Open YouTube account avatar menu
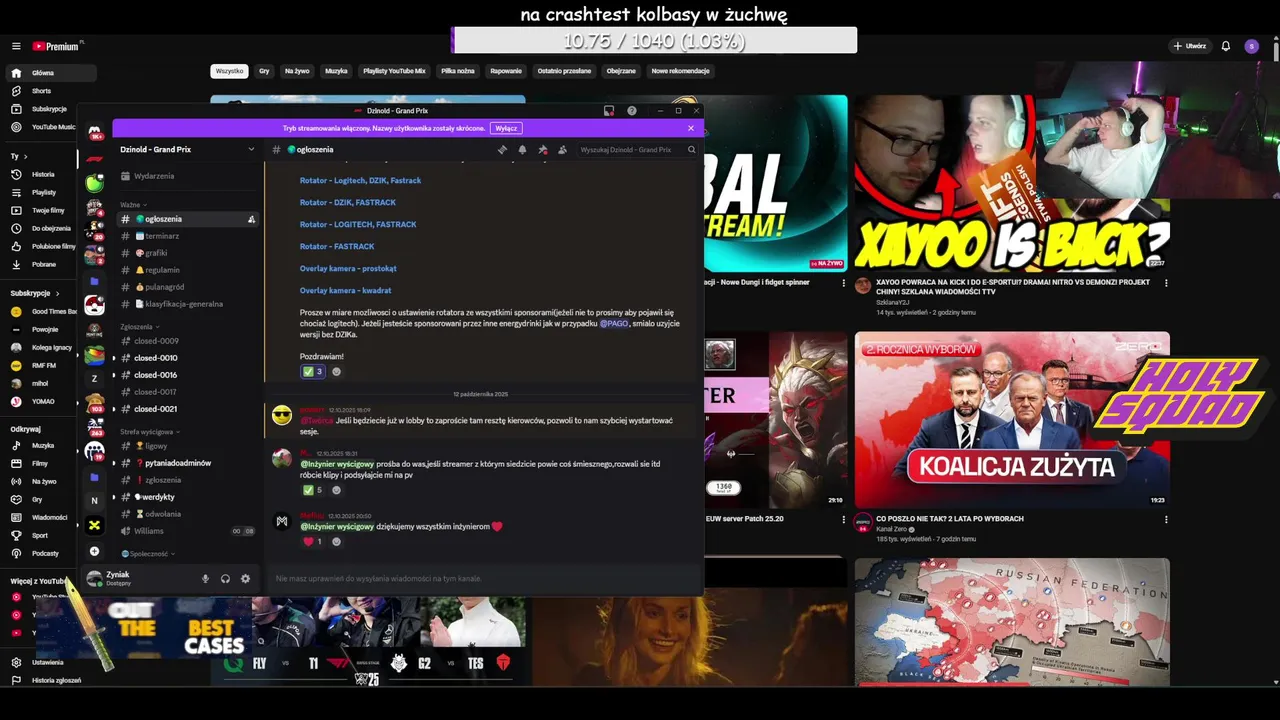Image resolution: width=1280 pixels, height=720 pixels. (1251, 46)
